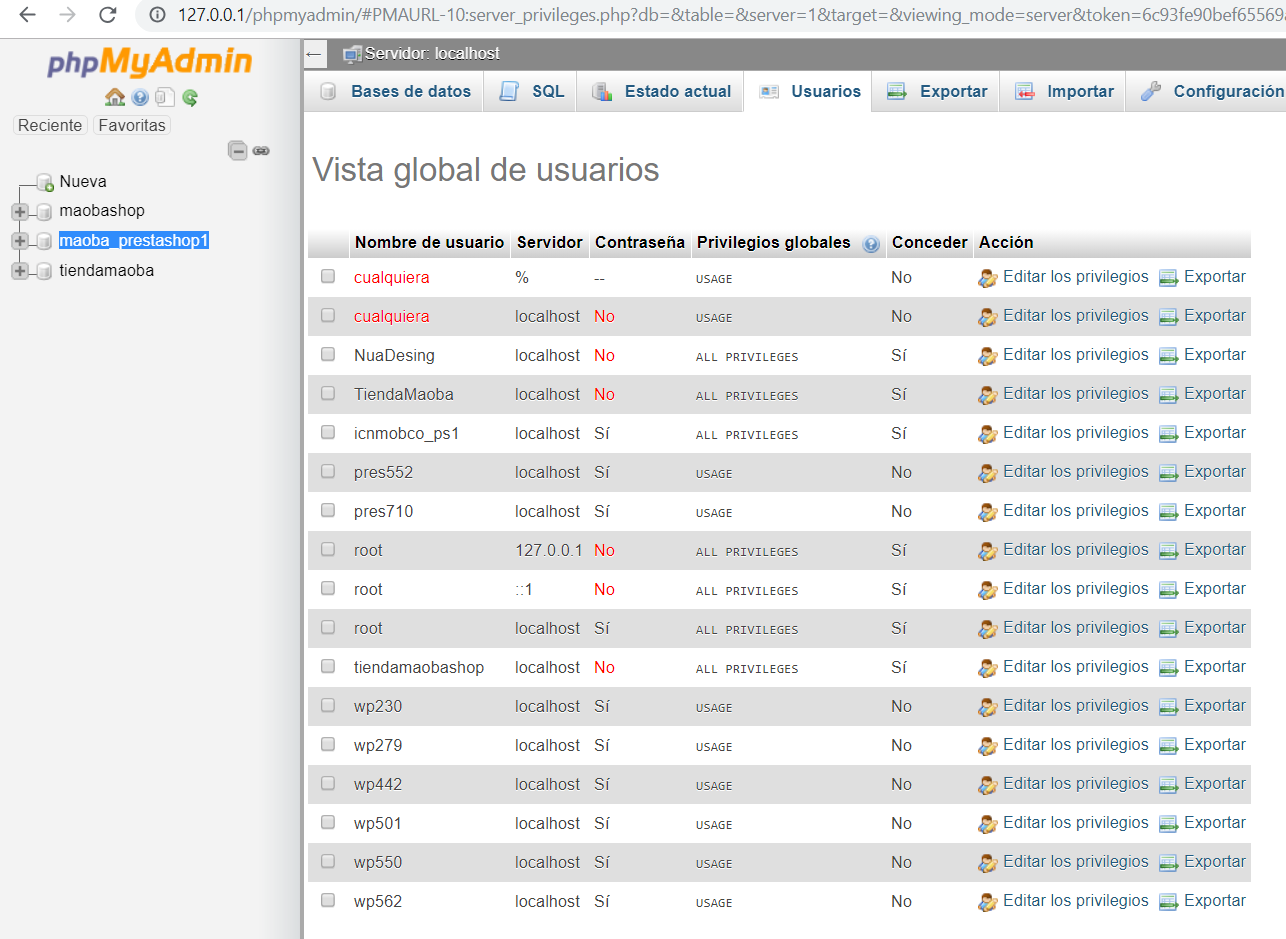Click the Exportar link for wp550
The height and width of the screenshot is (939, 1286).
1215,862
